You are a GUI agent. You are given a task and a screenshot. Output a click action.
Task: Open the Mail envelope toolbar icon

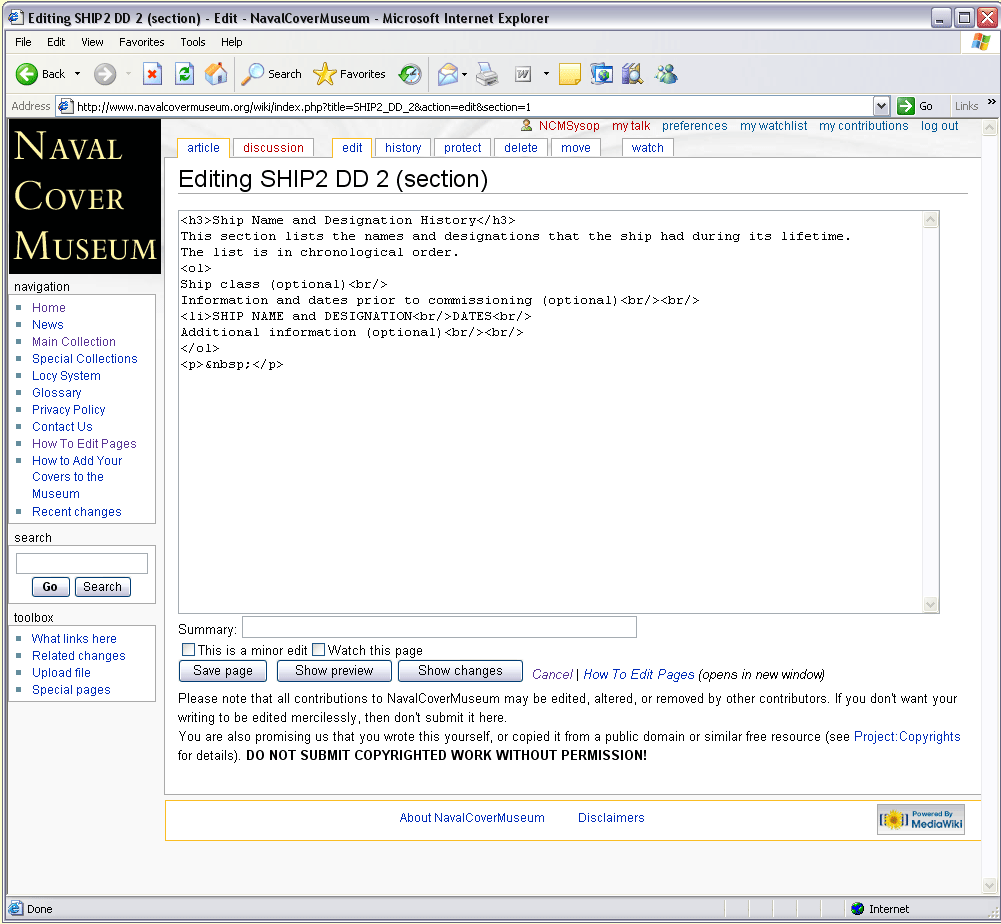point(447,74)
